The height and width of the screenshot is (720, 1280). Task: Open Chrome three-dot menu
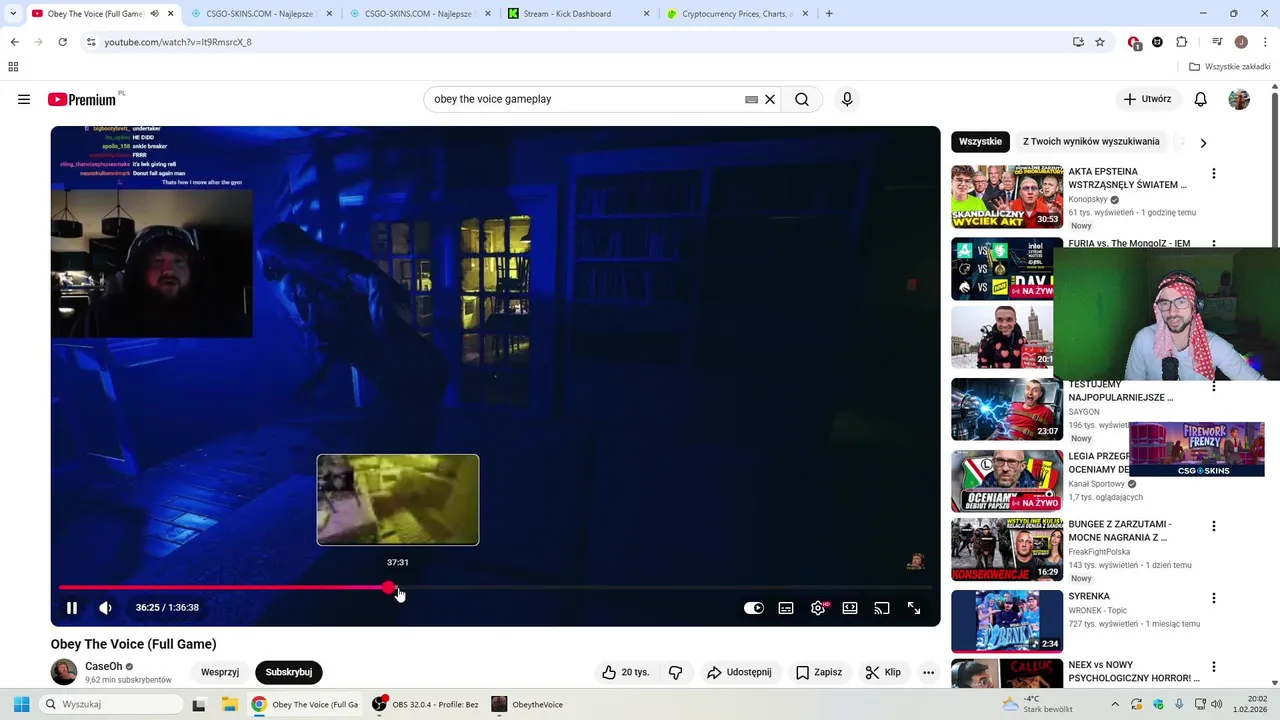1265,42
